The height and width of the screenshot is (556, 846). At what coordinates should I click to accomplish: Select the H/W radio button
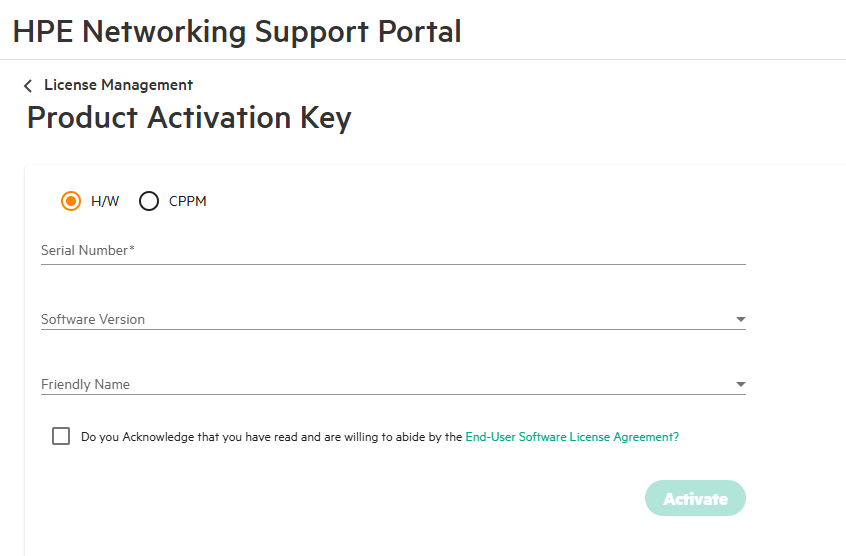pos(71,201)
